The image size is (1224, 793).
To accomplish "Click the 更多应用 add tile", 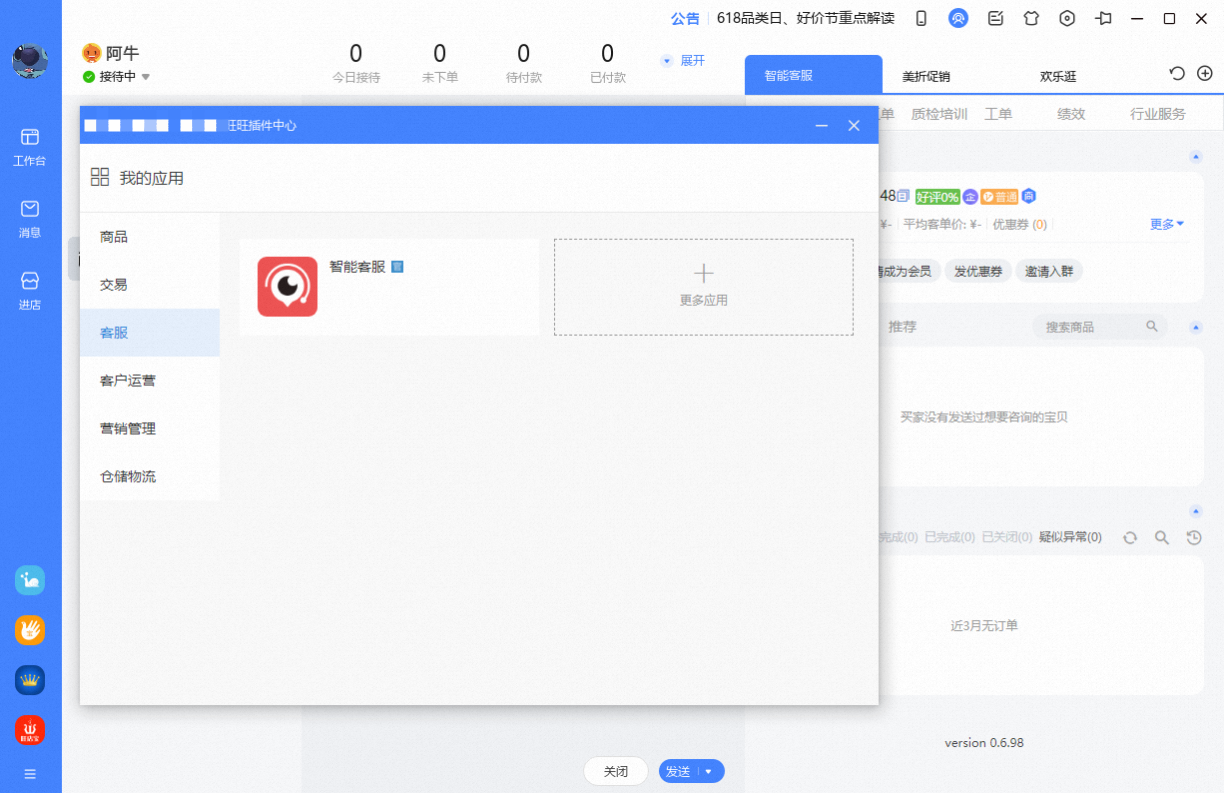I will click(704, 287).
